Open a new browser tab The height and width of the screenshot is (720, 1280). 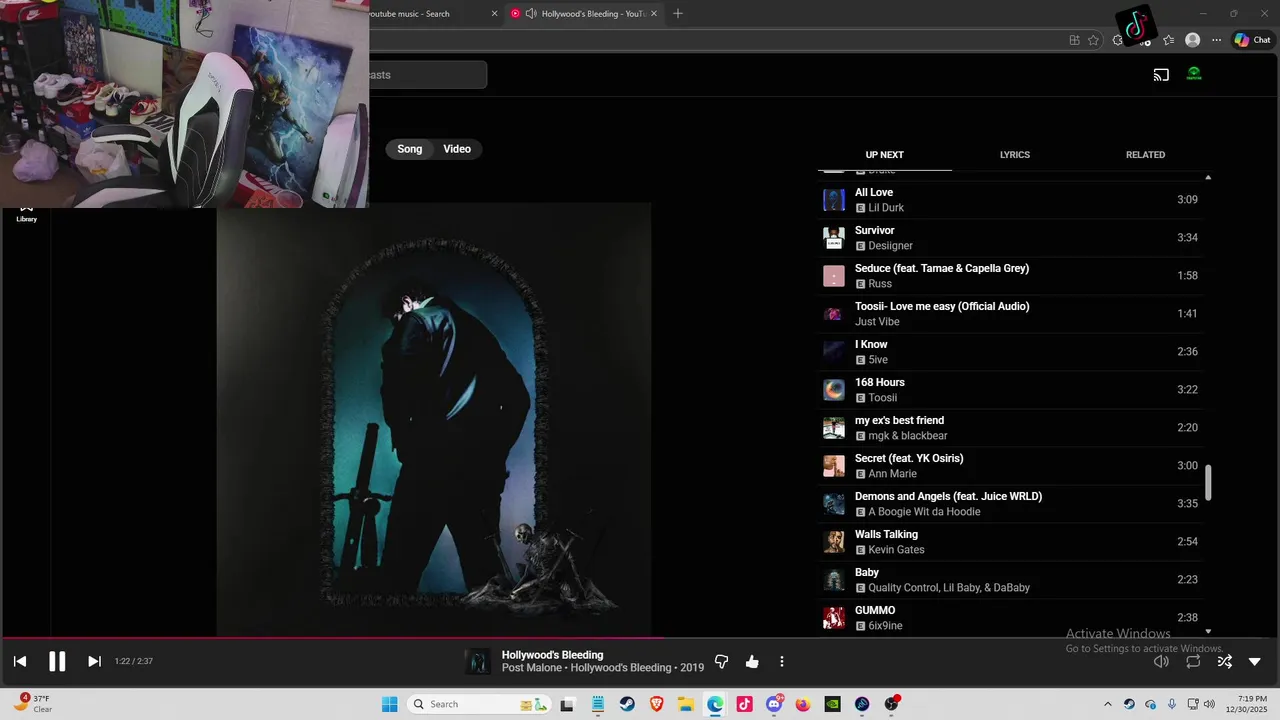point(678,14)
